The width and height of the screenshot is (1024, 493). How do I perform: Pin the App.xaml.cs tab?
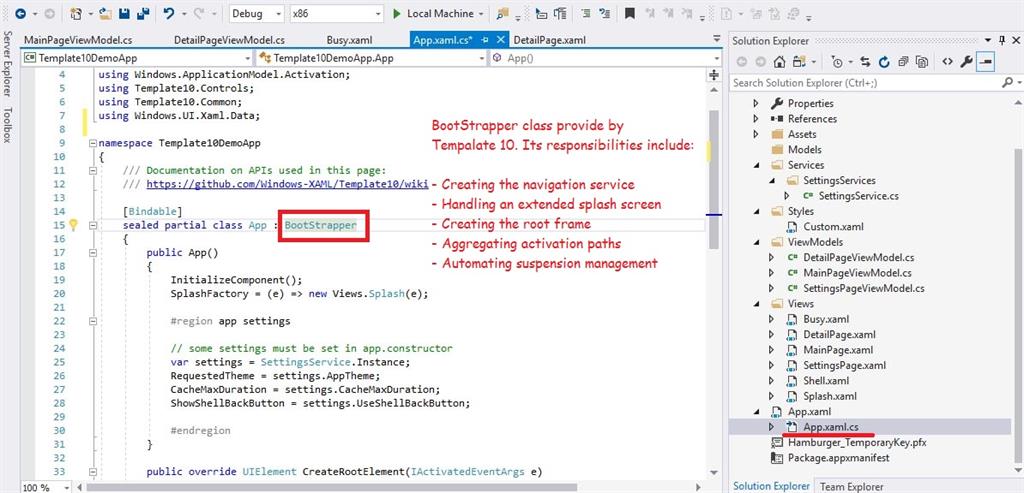point(485,40)
